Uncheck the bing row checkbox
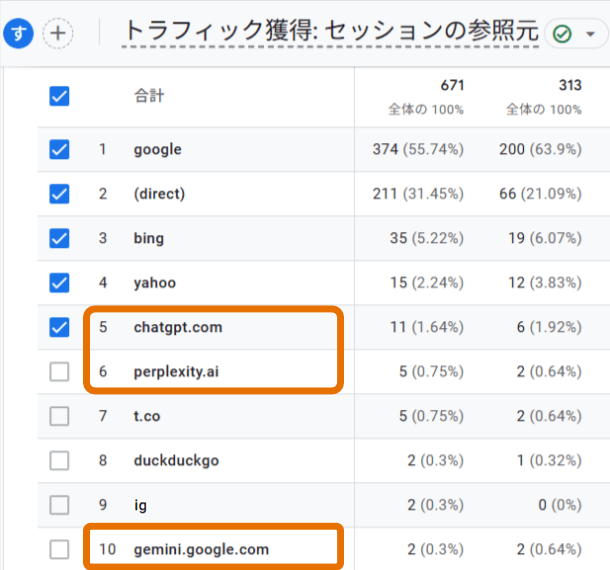 [x=59, y=238]
